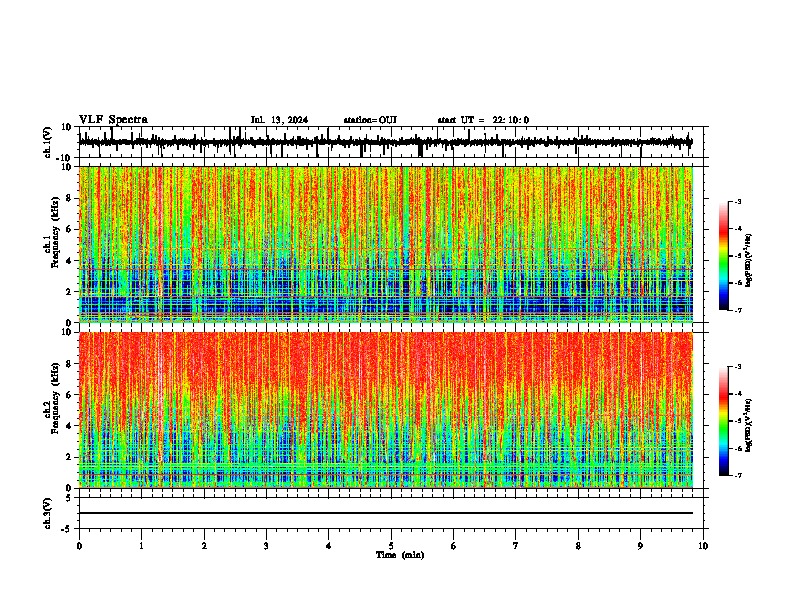Select the "station=OUJ" header label
The image size is (792, 612).
(370, 120)
